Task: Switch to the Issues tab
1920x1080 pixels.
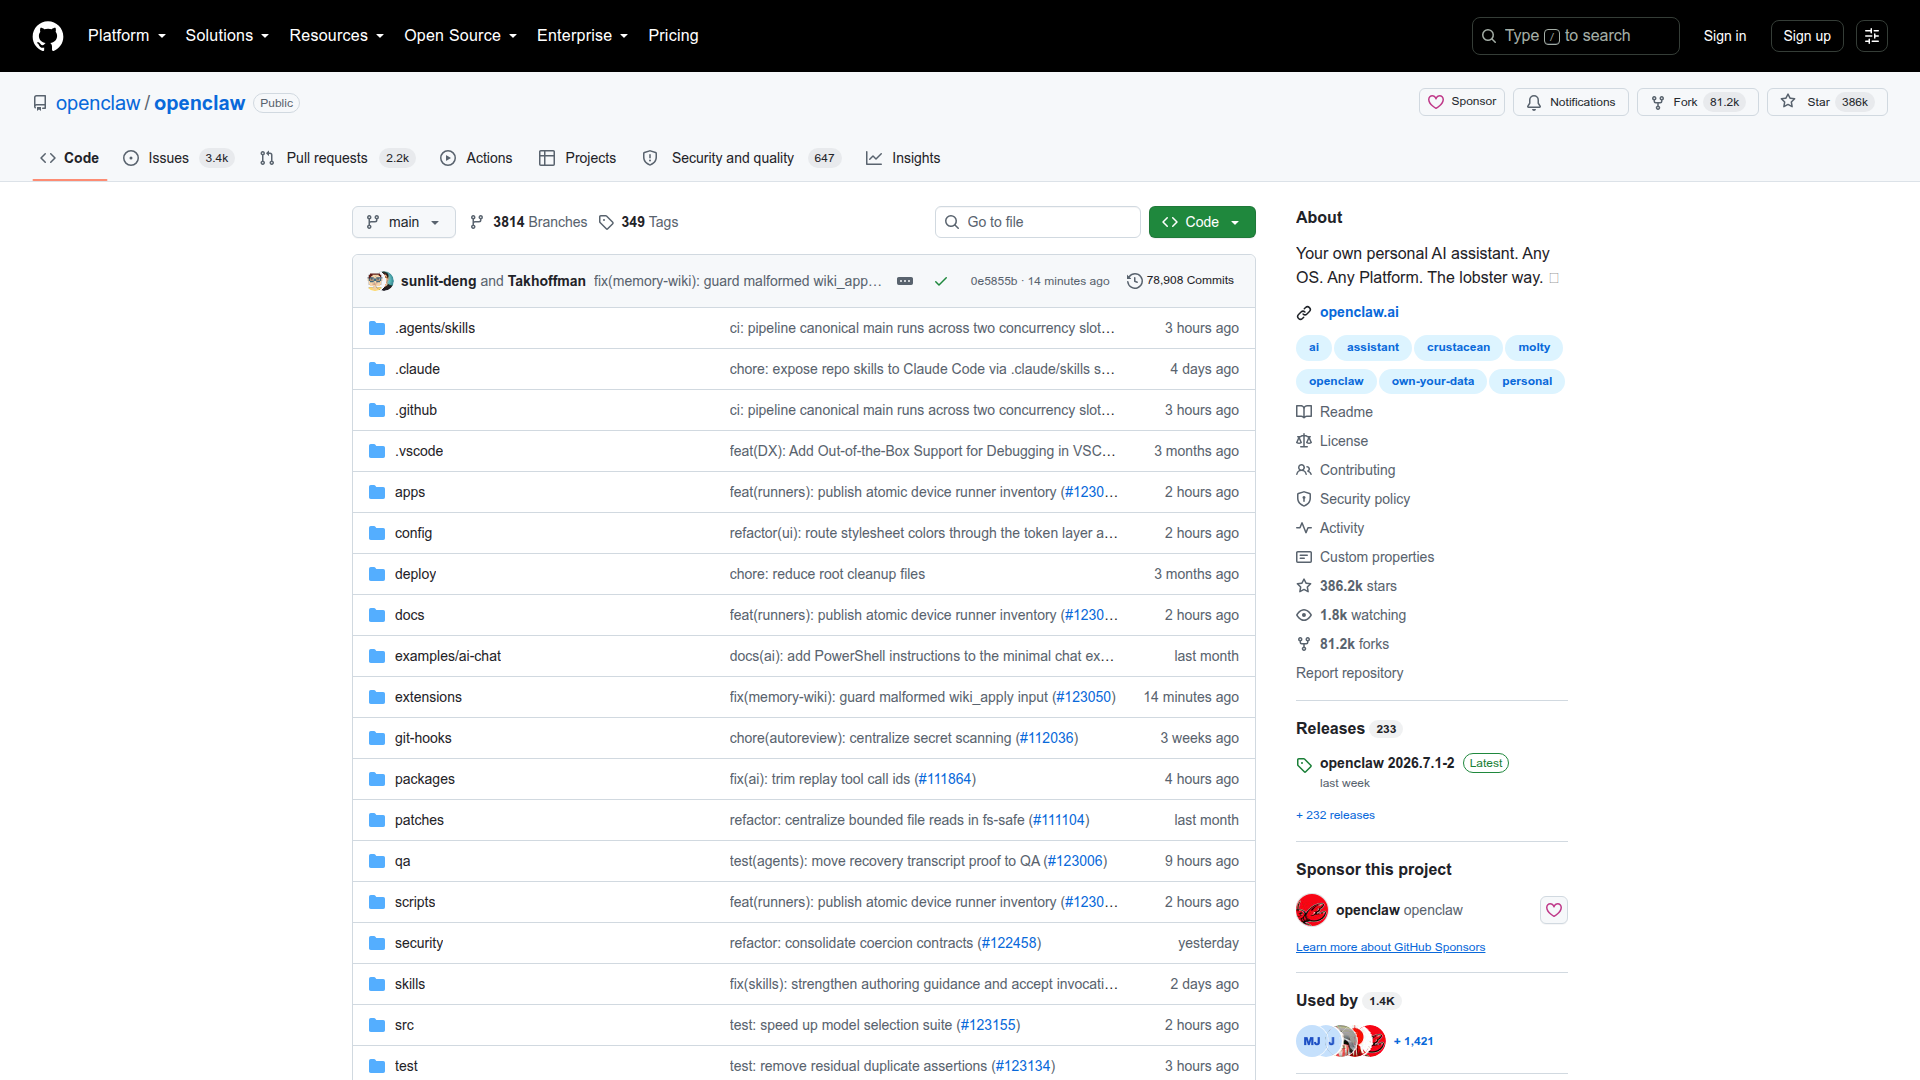Action: [179, 158]
